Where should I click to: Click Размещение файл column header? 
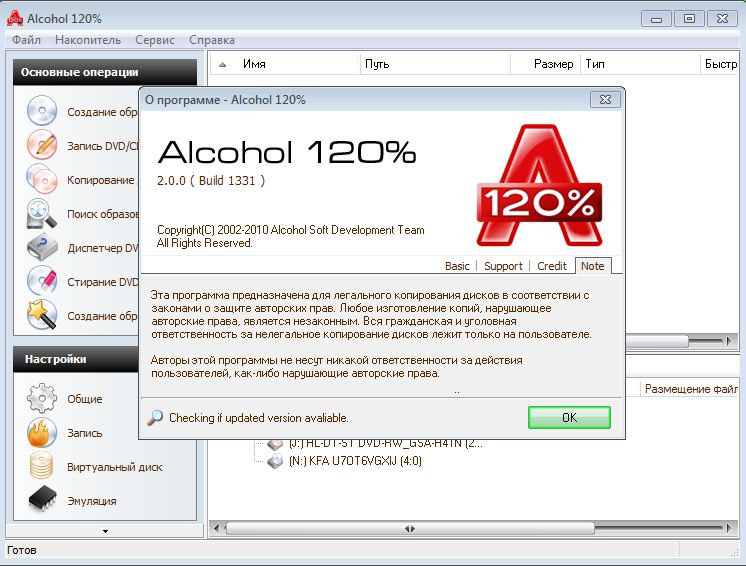pyautogui.click(x=691, y=389)
